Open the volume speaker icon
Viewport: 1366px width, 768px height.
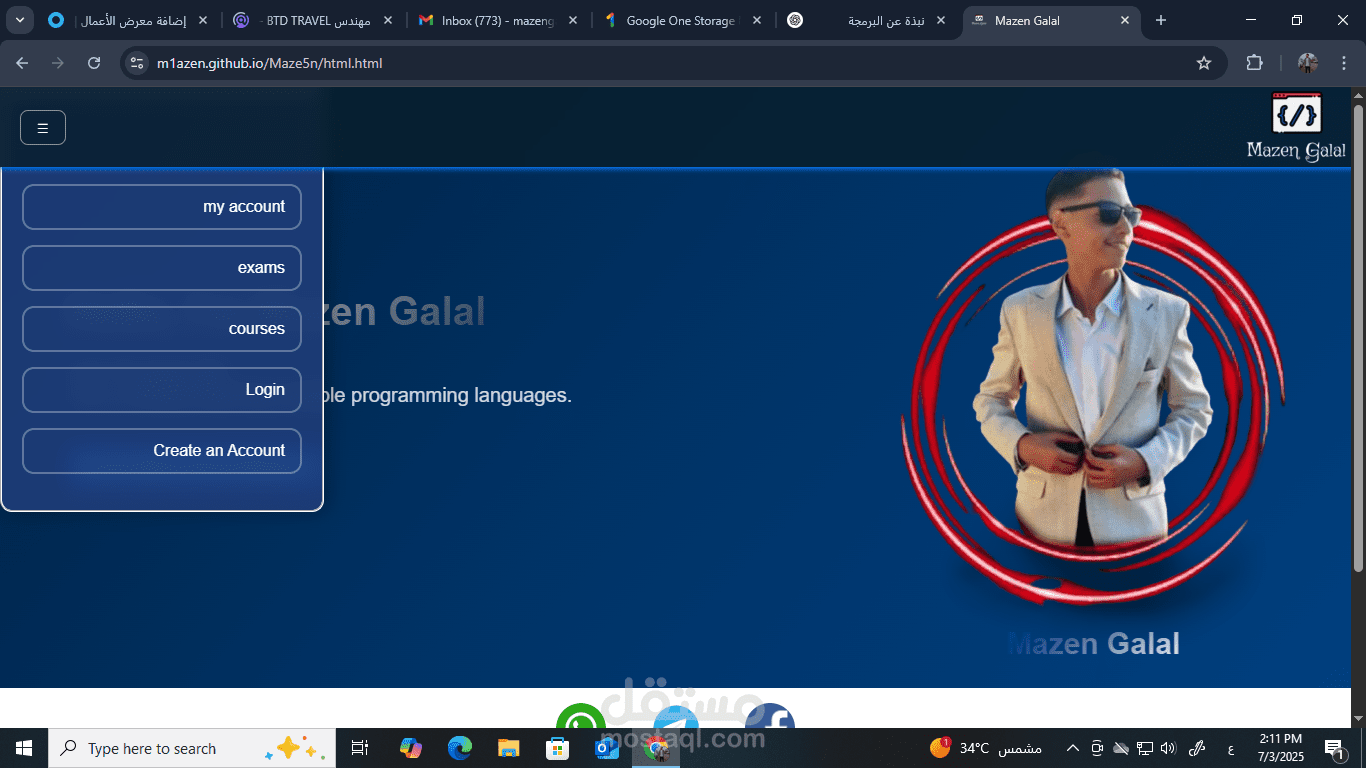coord(1169,748)
